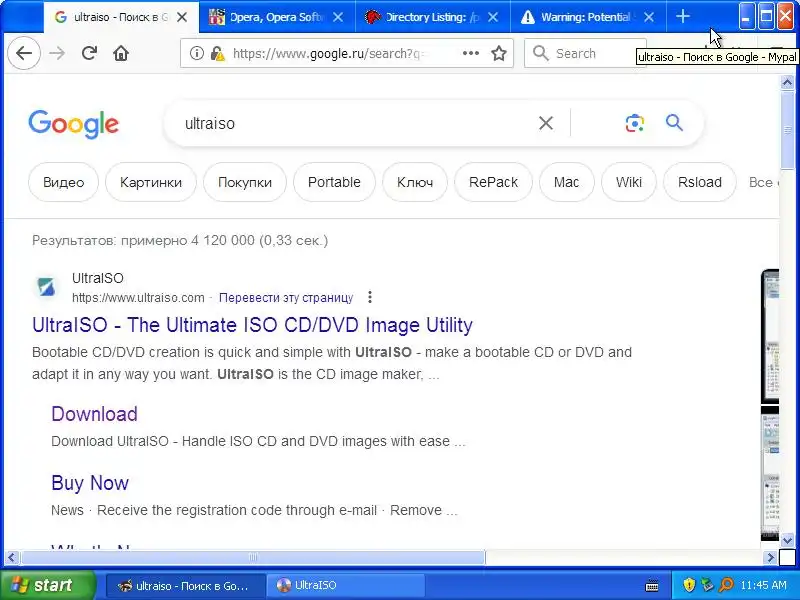800x600 pixels.
Task: Click Перевести эту страницу link
Action: (x=286, y=297)
